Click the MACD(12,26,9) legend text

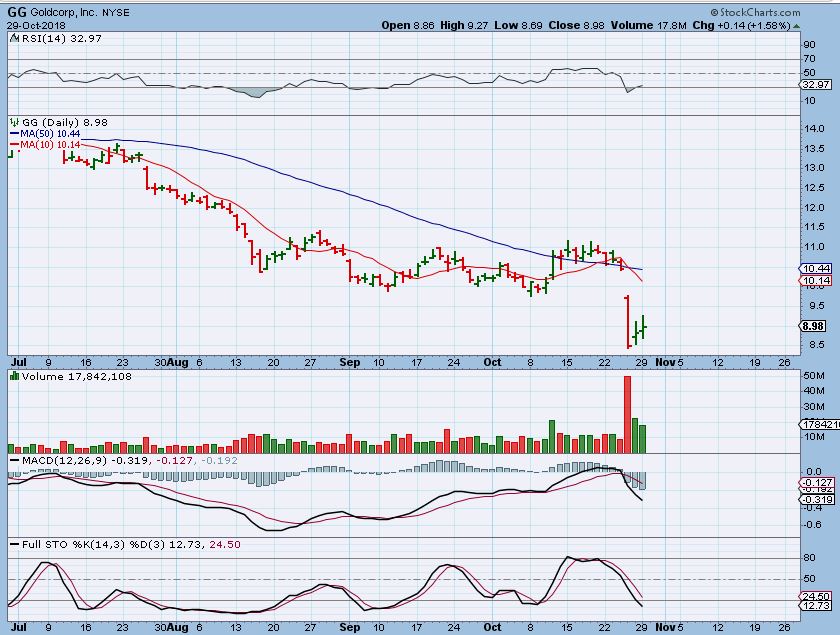(x=64, y=461)
